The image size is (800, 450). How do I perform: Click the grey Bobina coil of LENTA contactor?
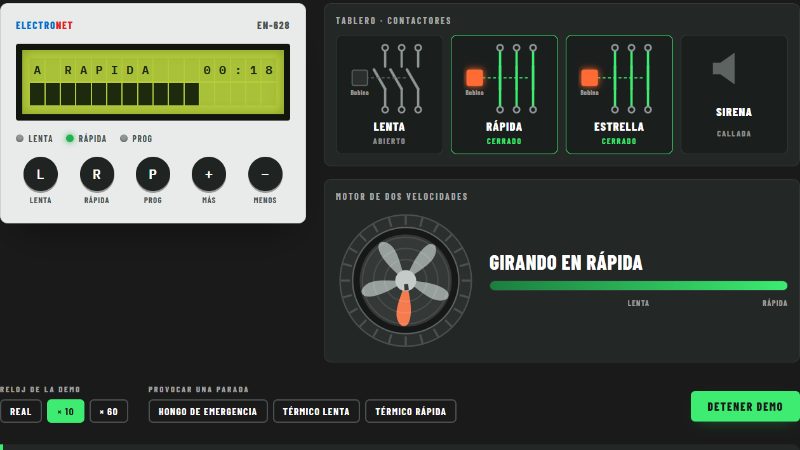tap(360, 78)
